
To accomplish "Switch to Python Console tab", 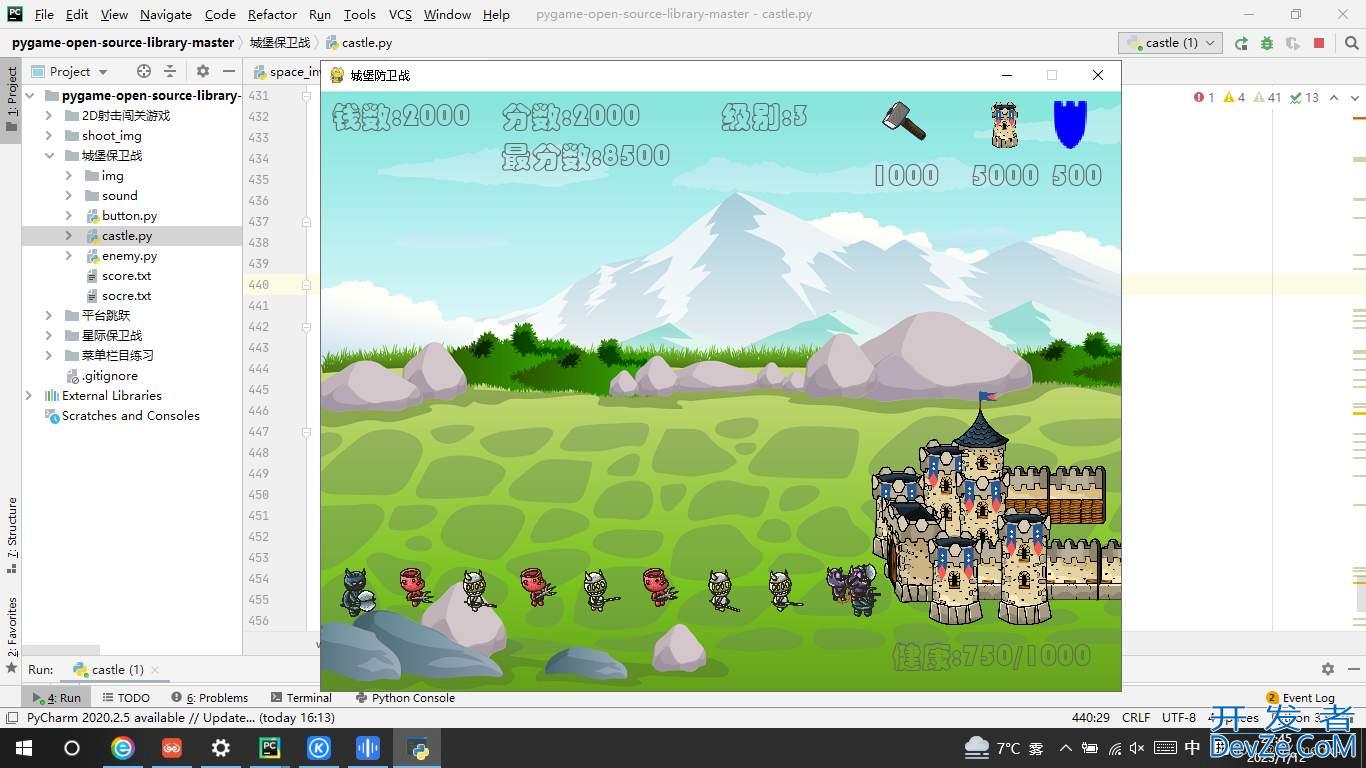I will pyautogui.click(x=404, y=698).
